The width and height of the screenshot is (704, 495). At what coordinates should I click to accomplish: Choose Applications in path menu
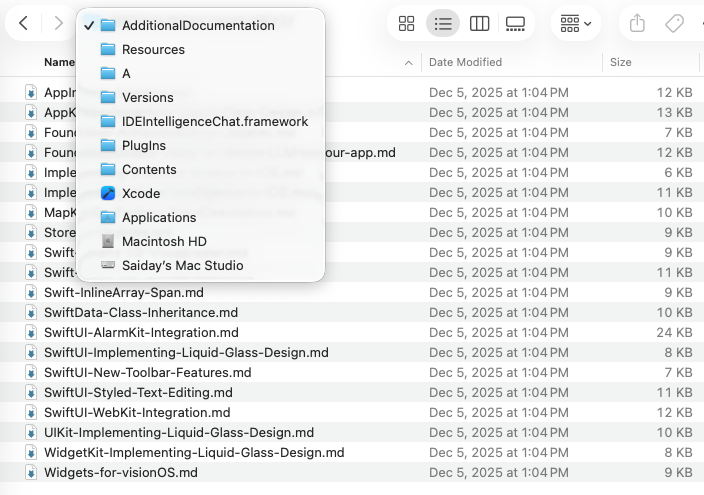[x=201, y=217]
